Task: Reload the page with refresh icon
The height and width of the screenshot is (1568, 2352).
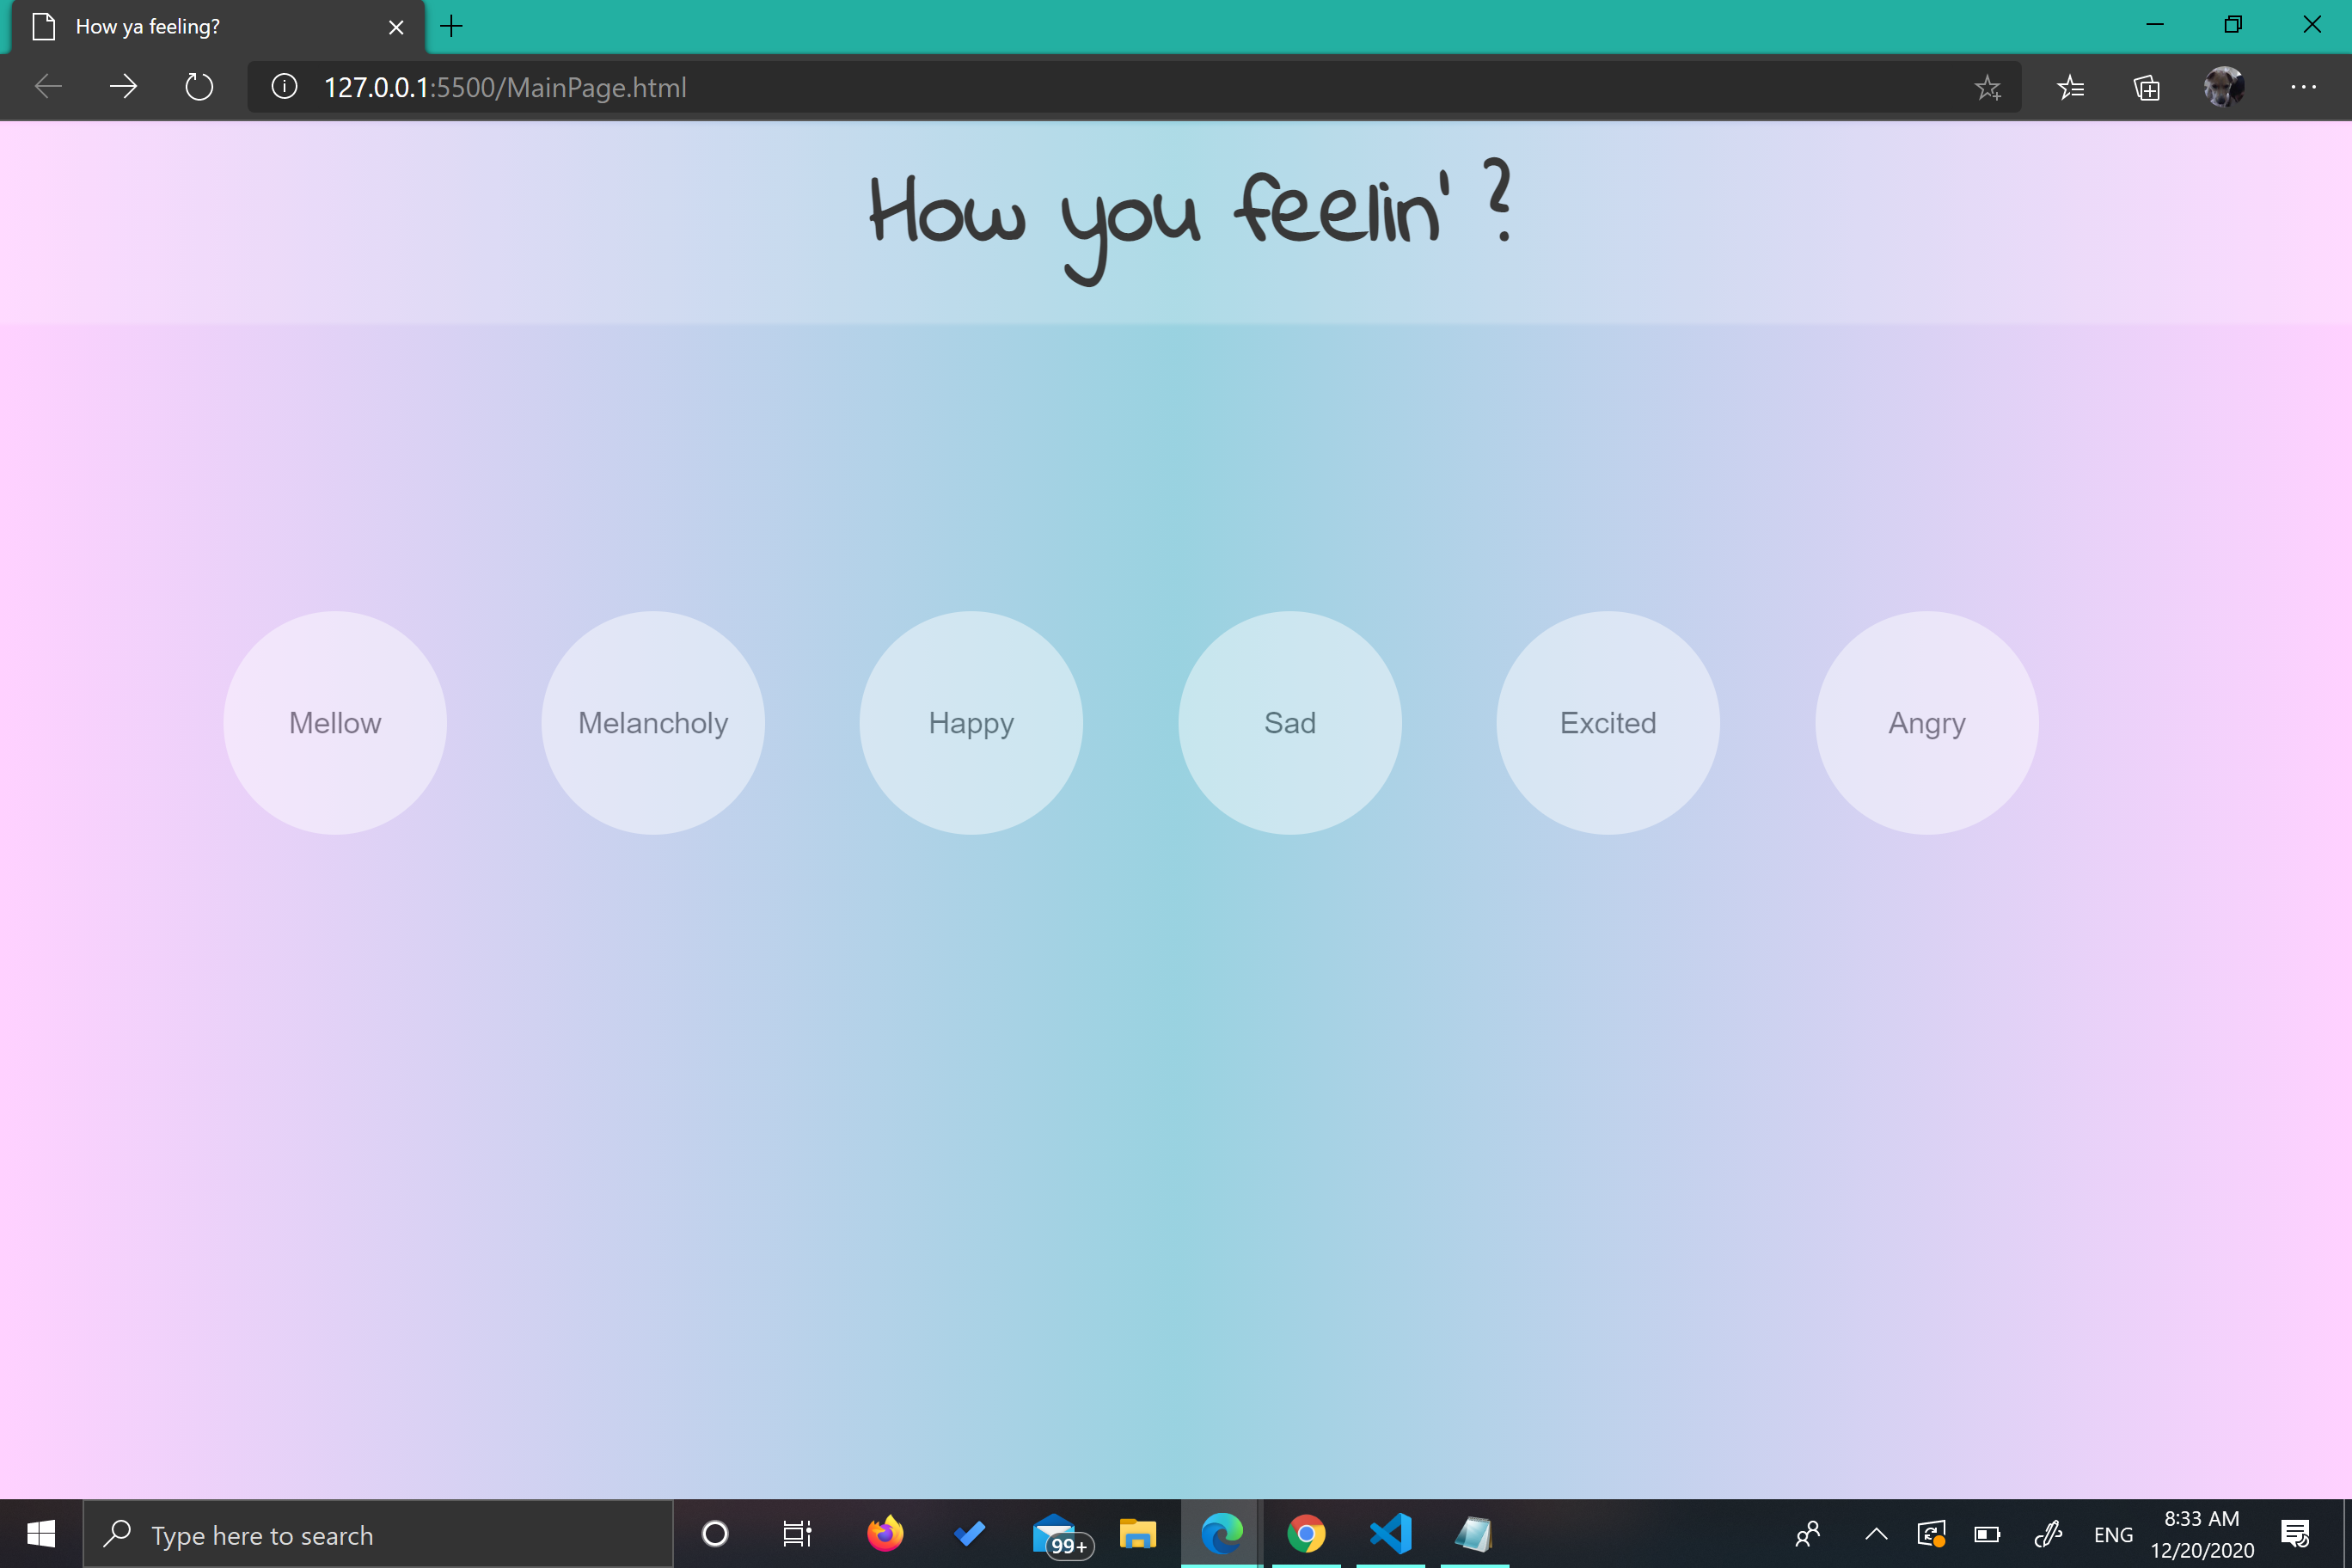Action: pyautogui.click(x=199, y=87)
